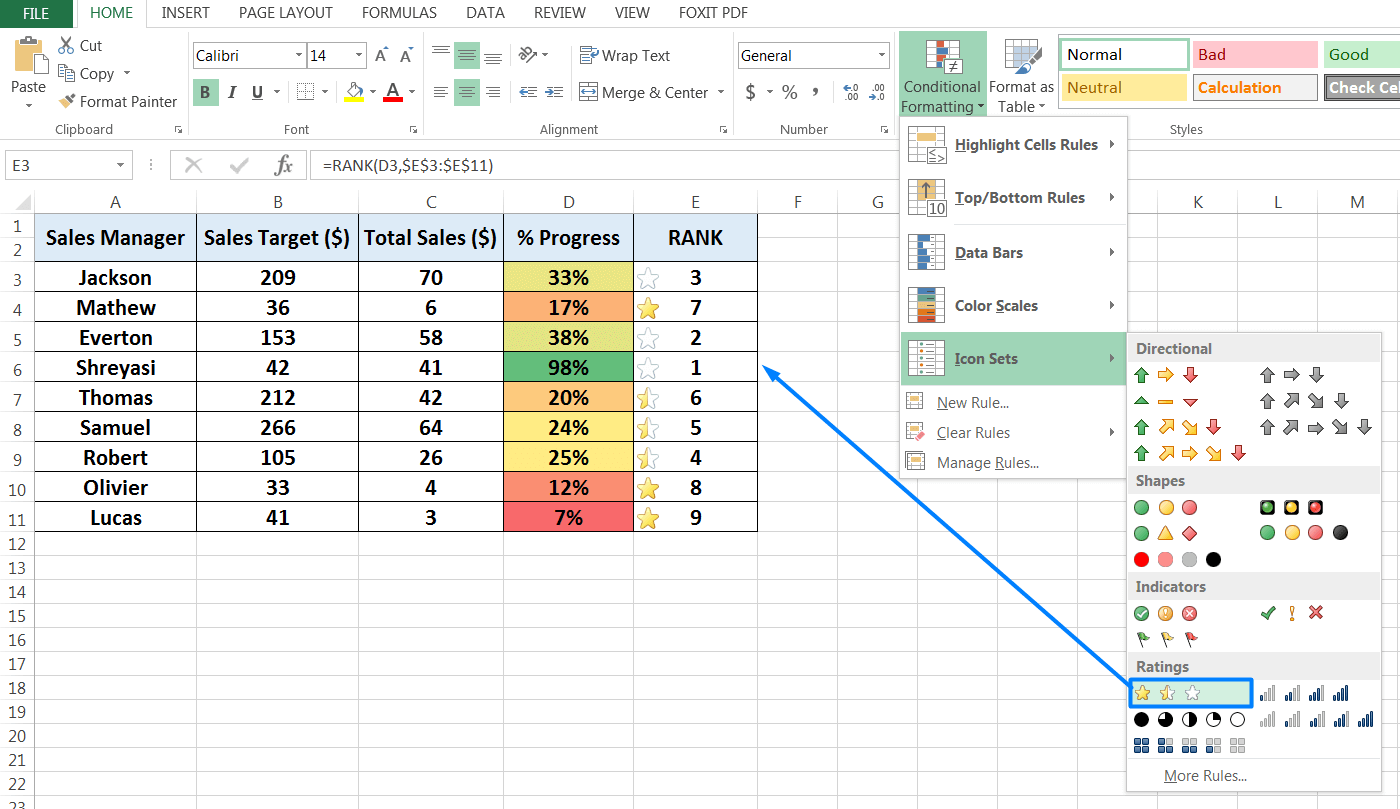Expand Top/Bottom Rules submenu
The width and height of the screenshot is (1400, 809).
coord(1013,198)
